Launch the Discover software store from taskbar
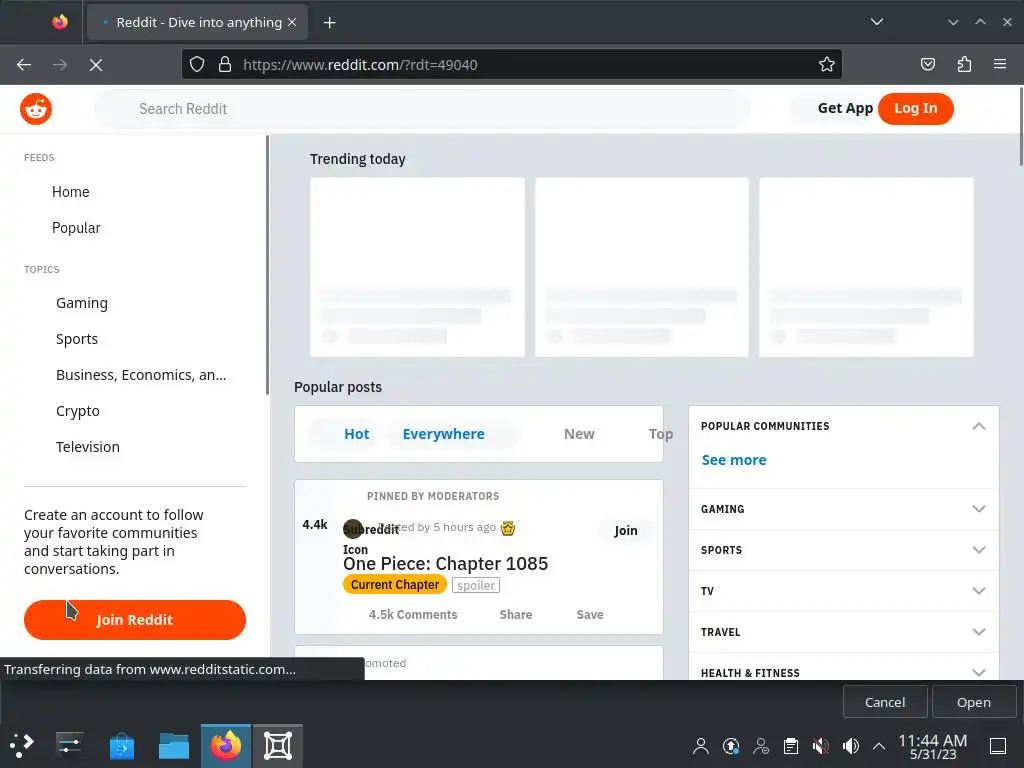Viewport: 1024px width, 768px height. pos(121,746)
